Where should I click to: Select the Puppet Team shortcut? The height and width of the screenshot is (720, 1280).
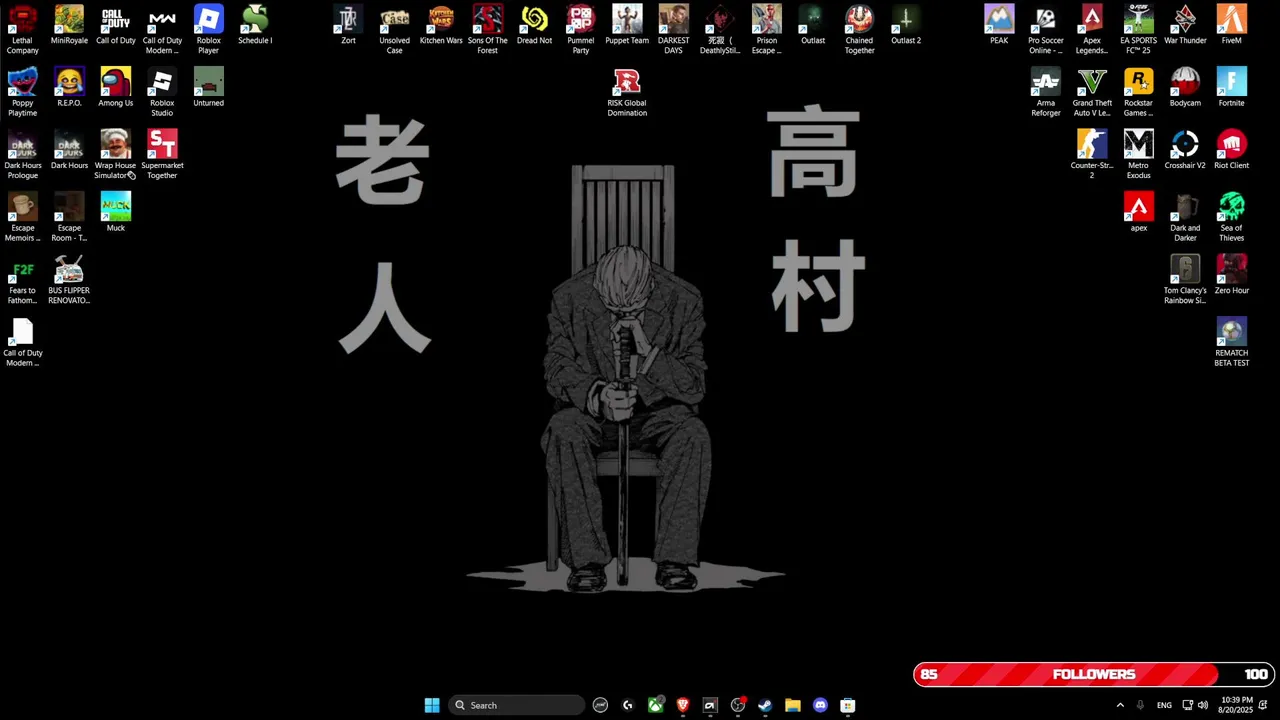627,25
